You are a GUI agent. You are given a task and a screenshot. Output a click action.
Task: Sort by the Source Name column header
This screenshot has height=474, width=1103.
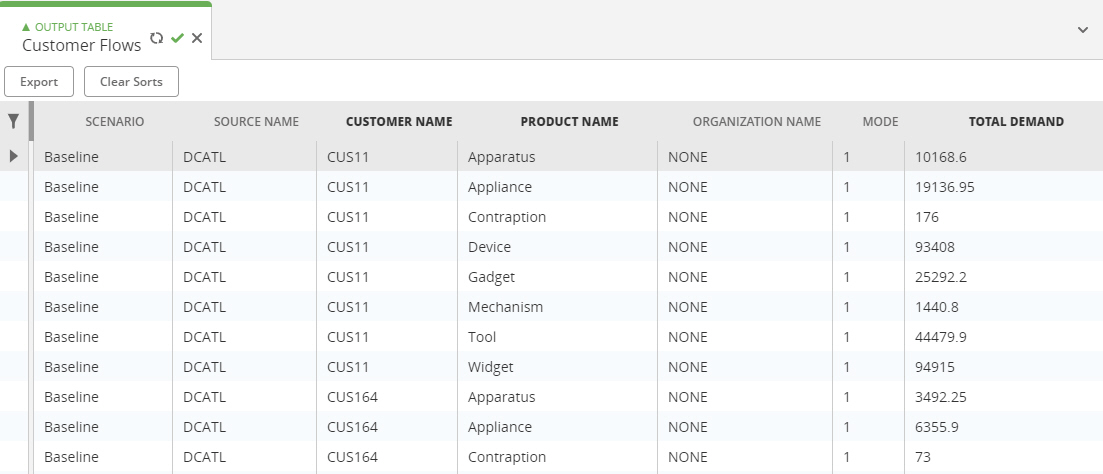(256, 122)
